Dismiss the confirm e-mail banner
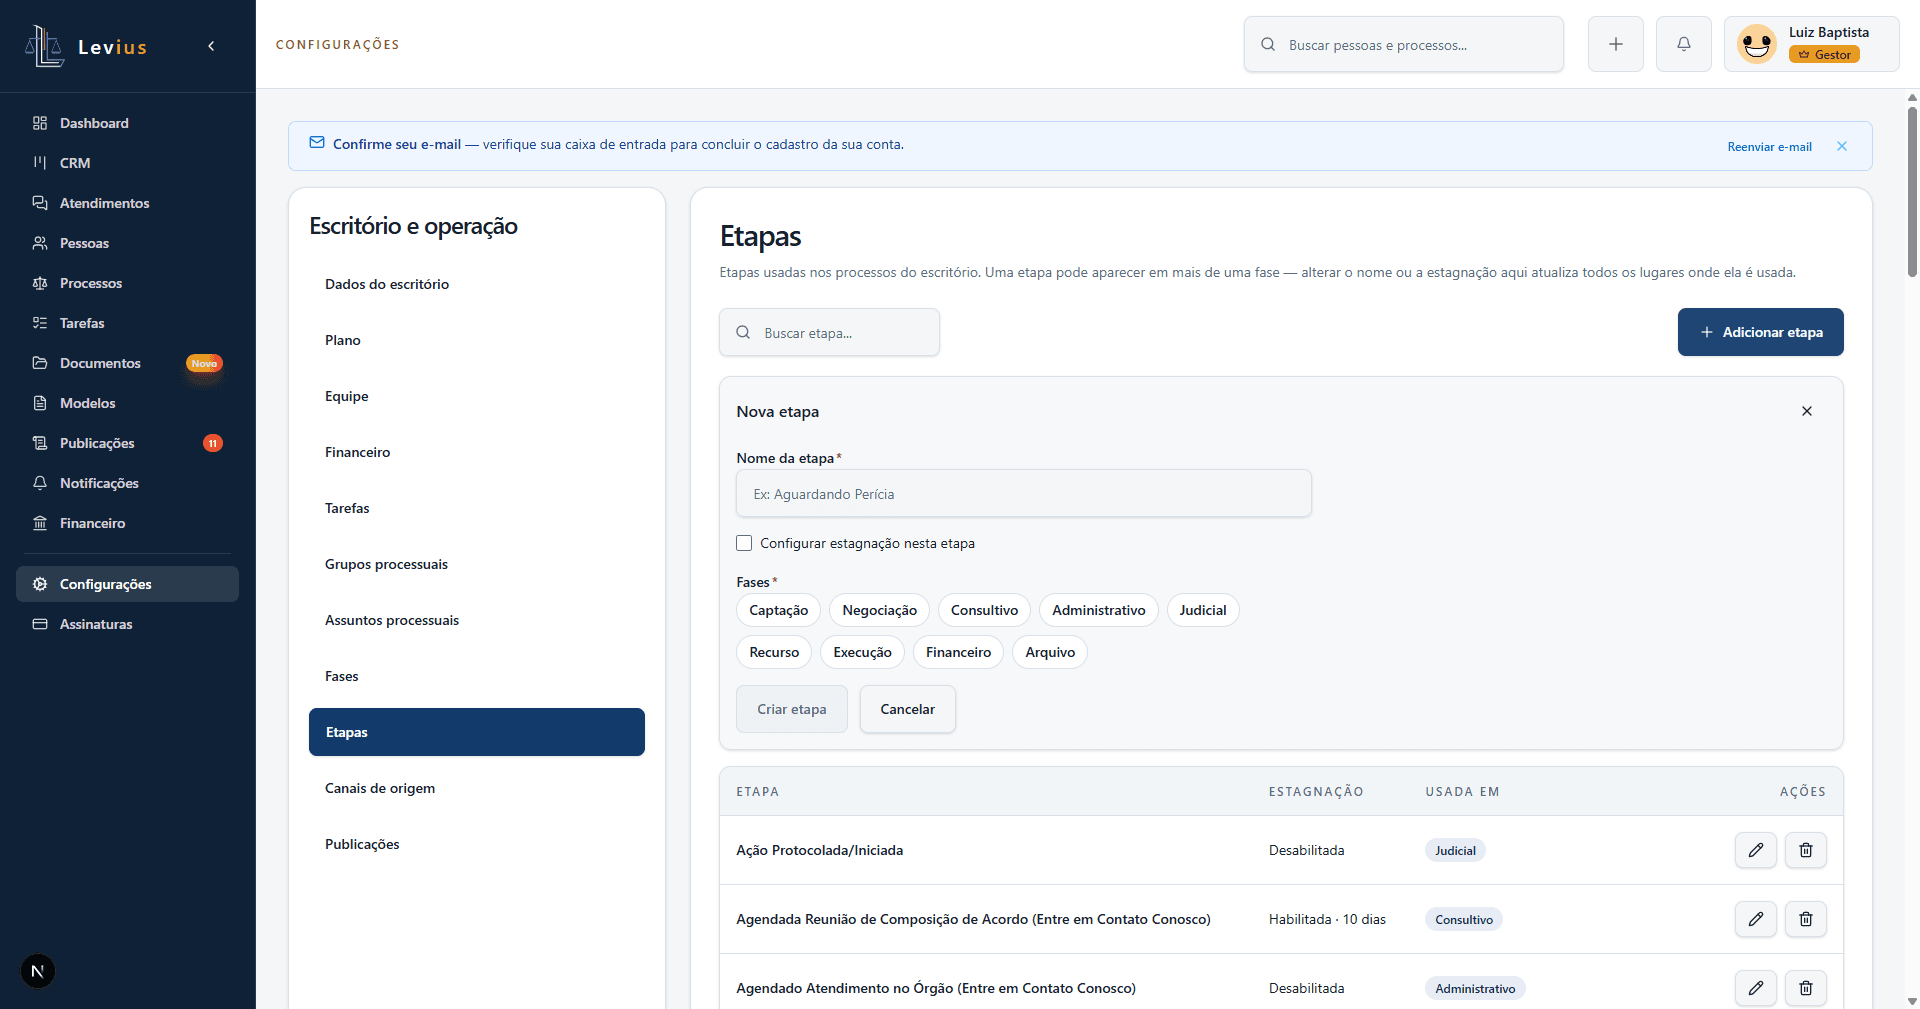1920x1009 pixels. [x=1842, y=146]
